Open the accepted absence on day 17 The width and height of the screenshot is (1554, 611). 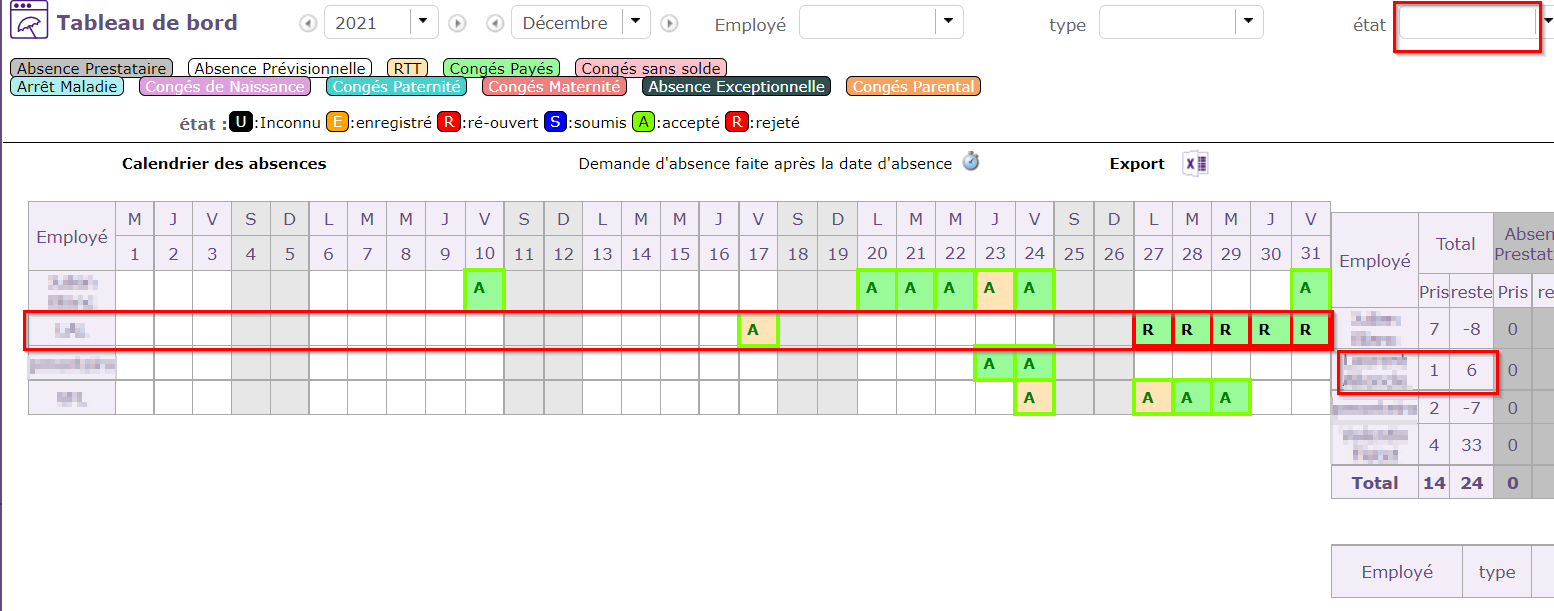pyautogui.click(x=758, y=329)
